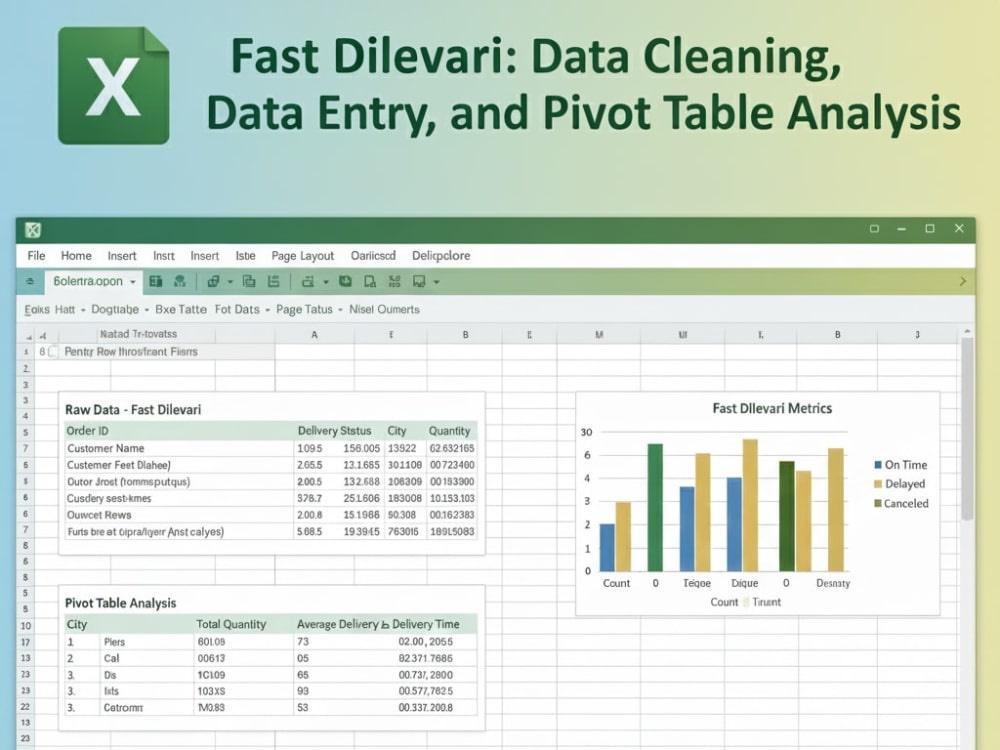The image size is (1000, 750).
Task: Click the blue bar above Count label
Action: tap(608, 547)
